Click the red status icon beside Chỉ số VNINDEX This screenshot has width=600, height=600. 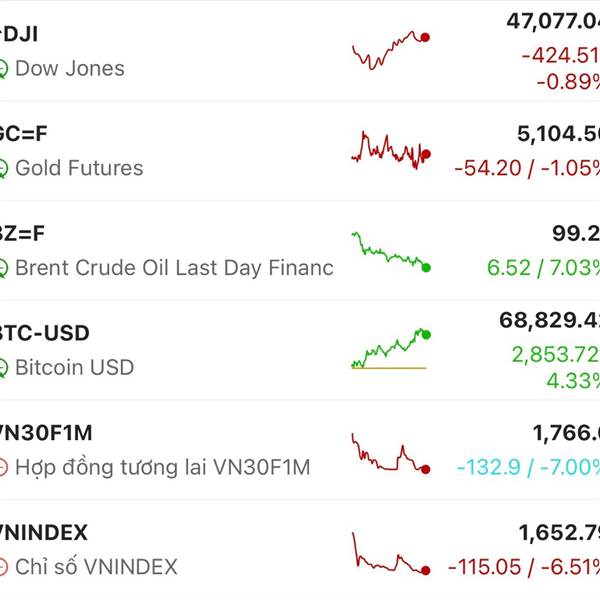pyautogui.click(x=4, y=567)
